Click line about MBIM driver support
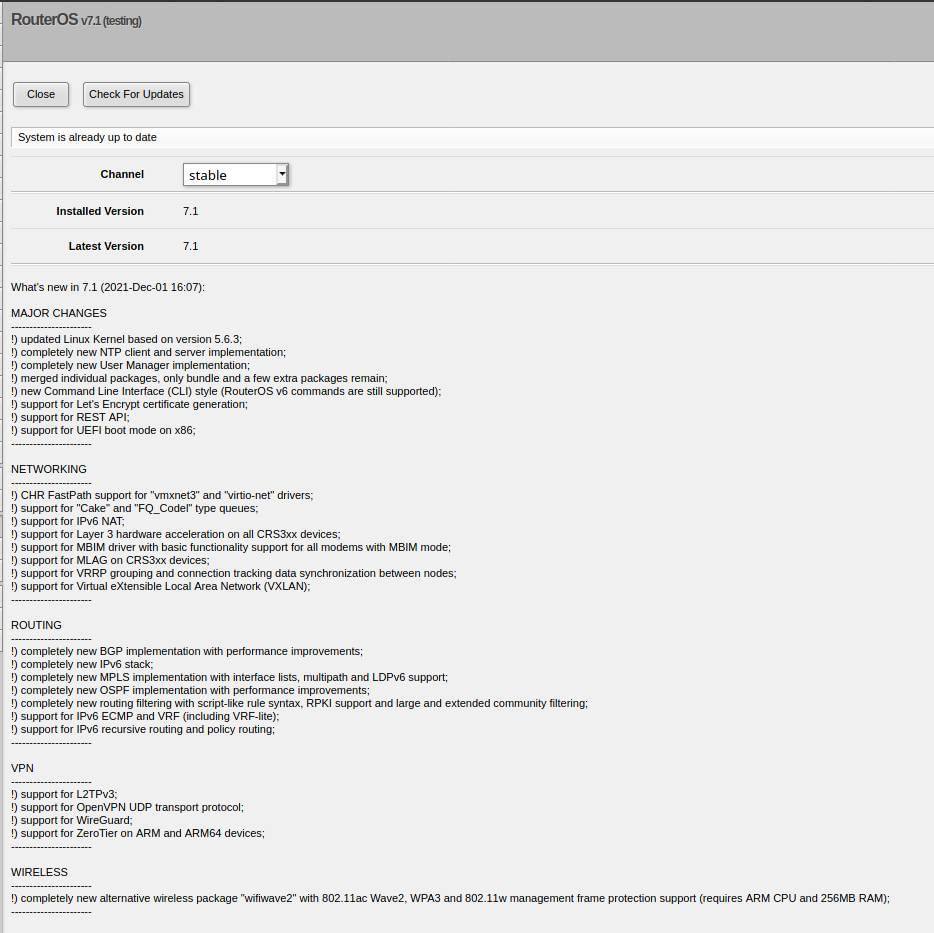Screen dimensions: 934x933 [x=231, y=547]
